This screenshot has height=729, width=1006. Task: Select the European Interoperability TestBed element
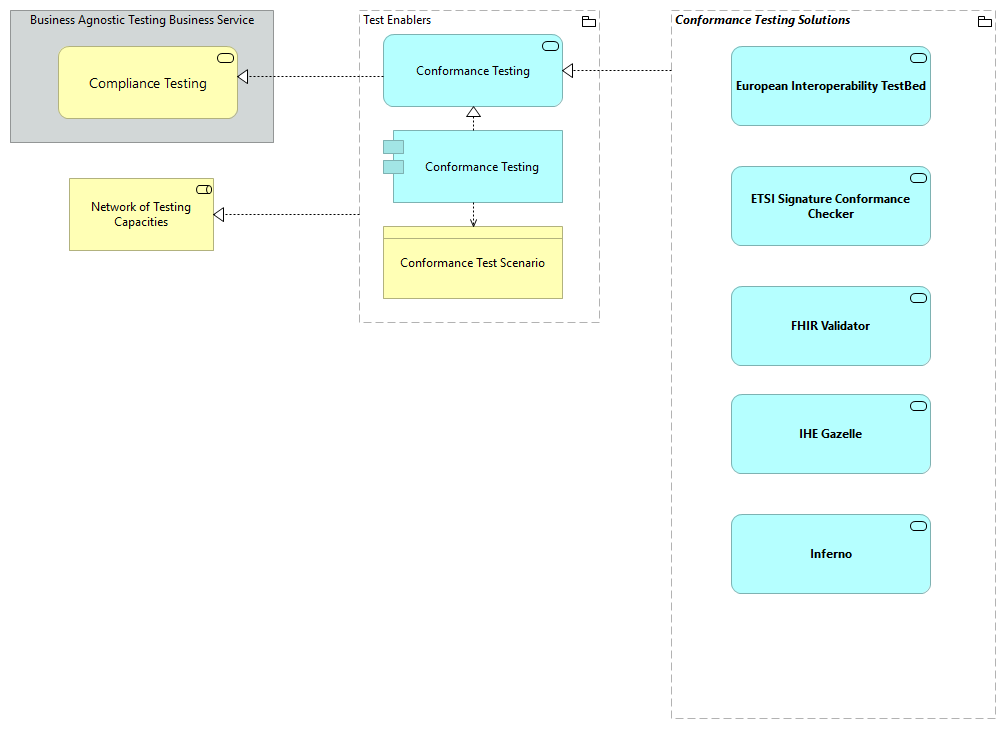coord(831,86)
